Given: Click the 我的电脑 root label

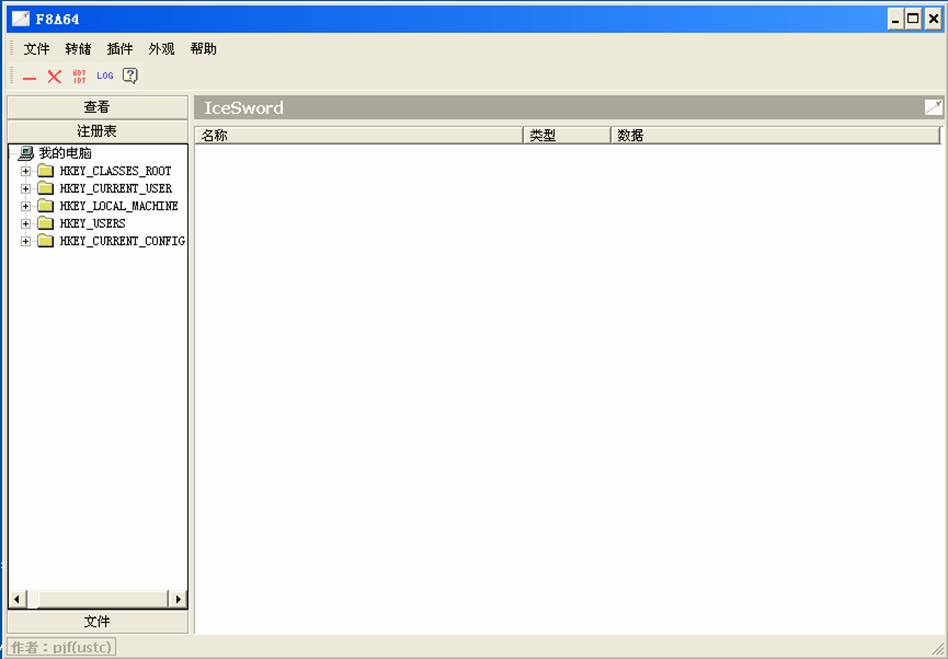Looking at the screenshot, I should click(x=65, y=153).
